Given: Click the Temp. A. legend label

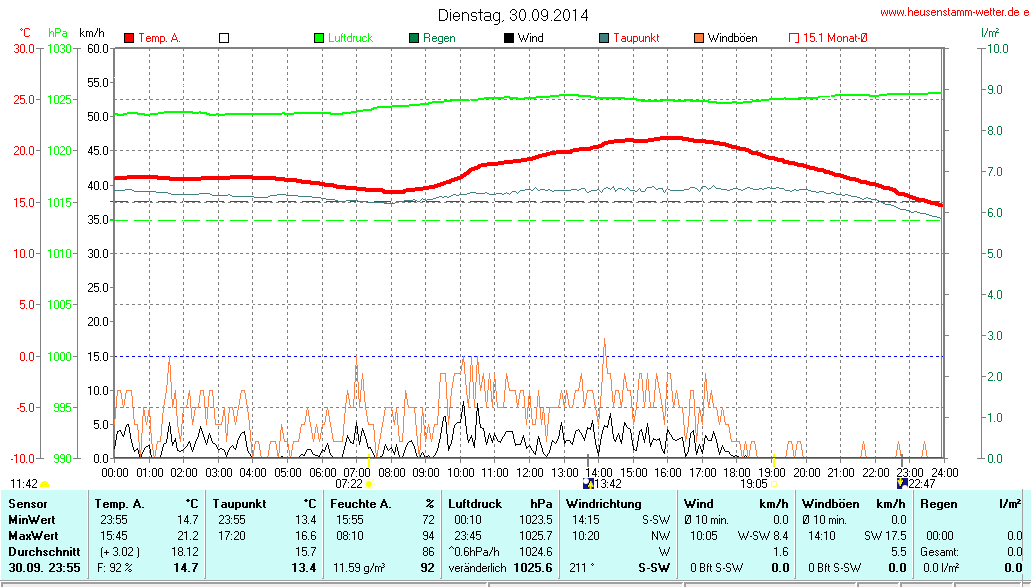Looking at the screenshot, I should point(160,38).
